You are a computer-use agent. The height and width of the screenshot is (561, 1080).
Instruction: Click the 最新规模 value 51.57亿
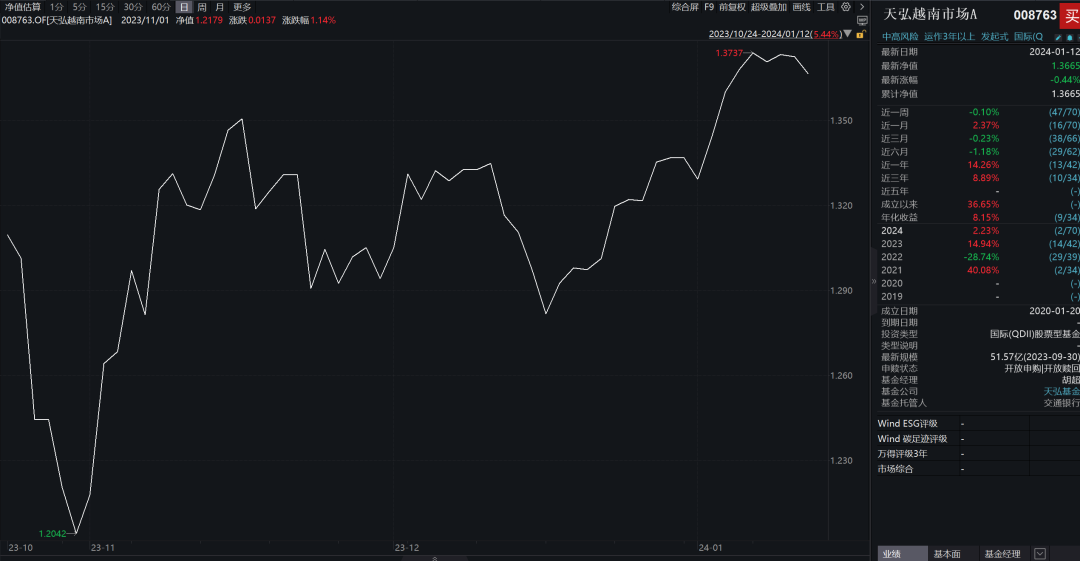click(x=1035, y=357)
